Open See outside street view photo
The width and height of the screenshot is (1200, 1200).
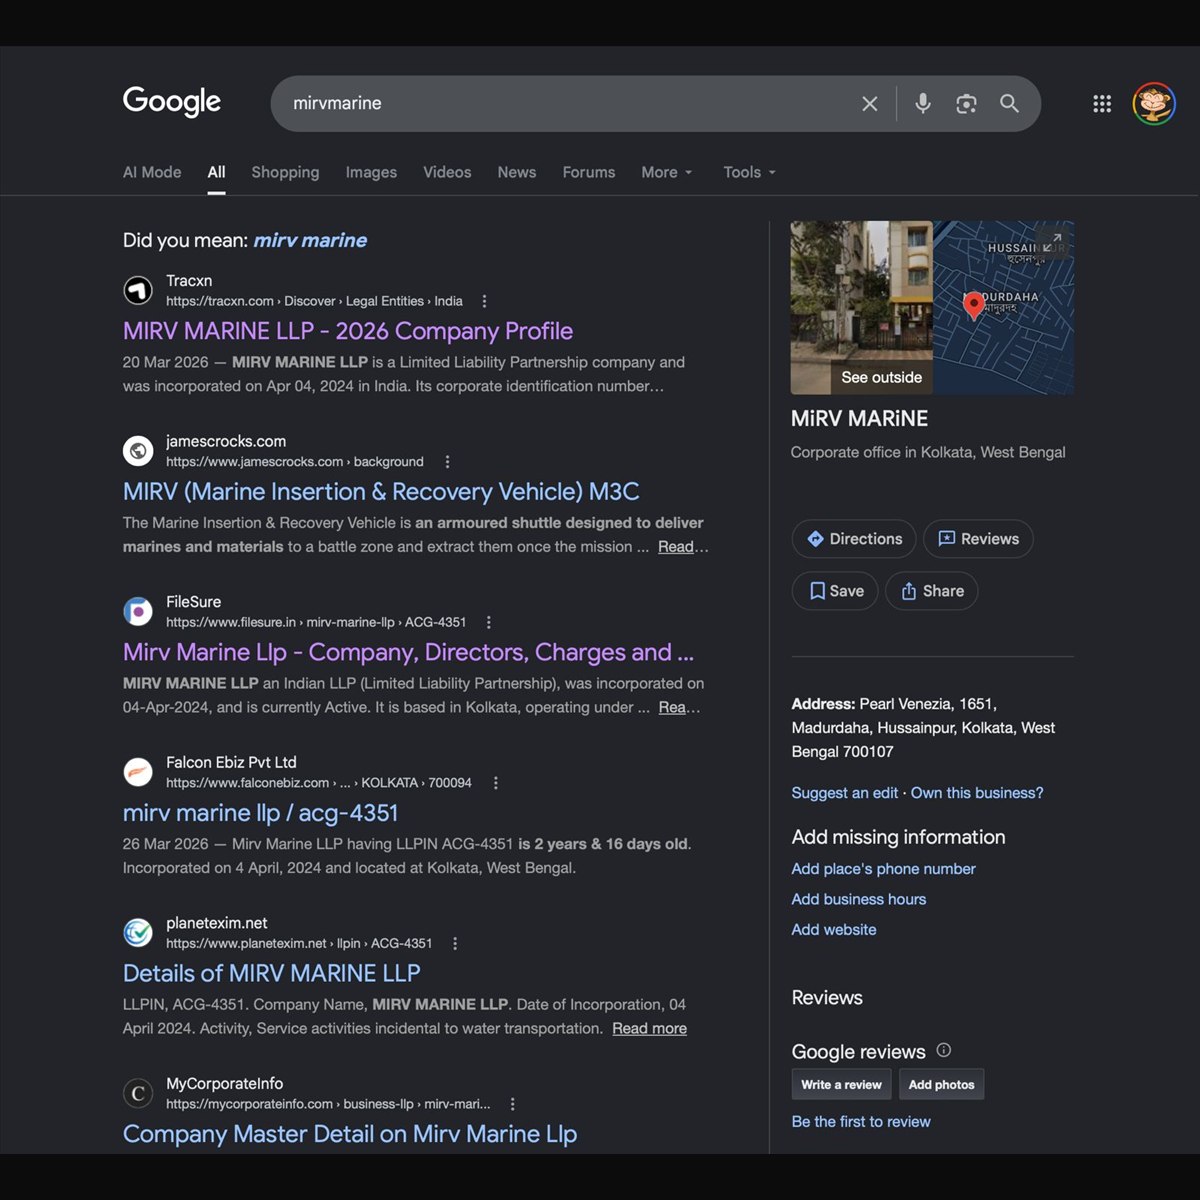tap(861, 307)
